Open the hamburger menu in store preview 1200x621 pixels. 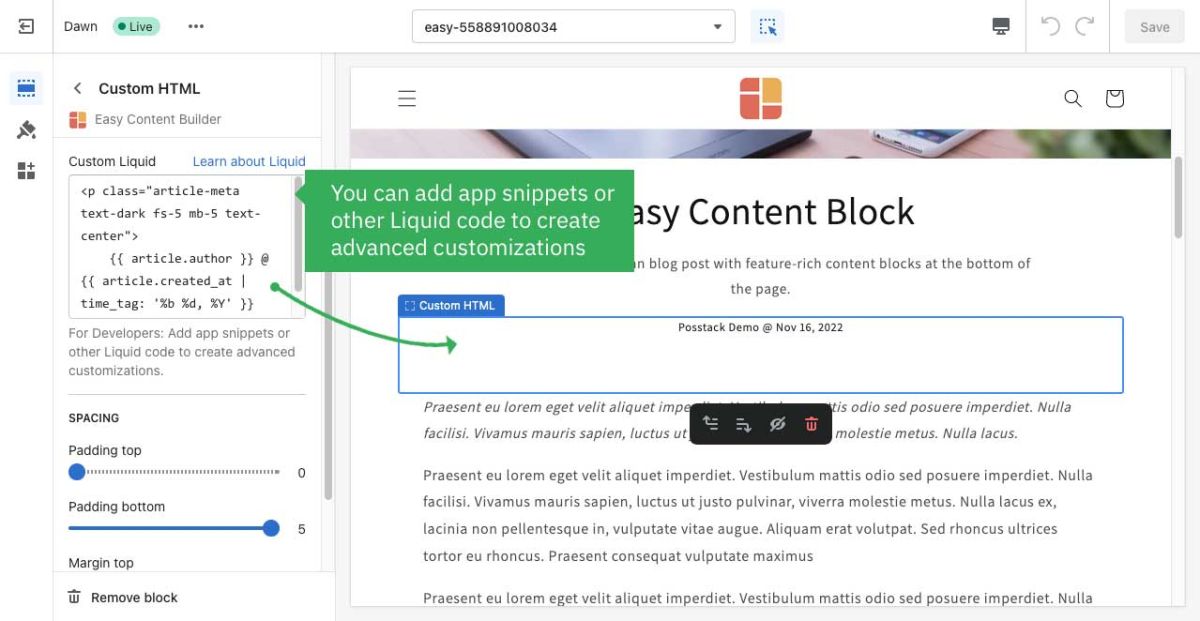tap(407, 98)
